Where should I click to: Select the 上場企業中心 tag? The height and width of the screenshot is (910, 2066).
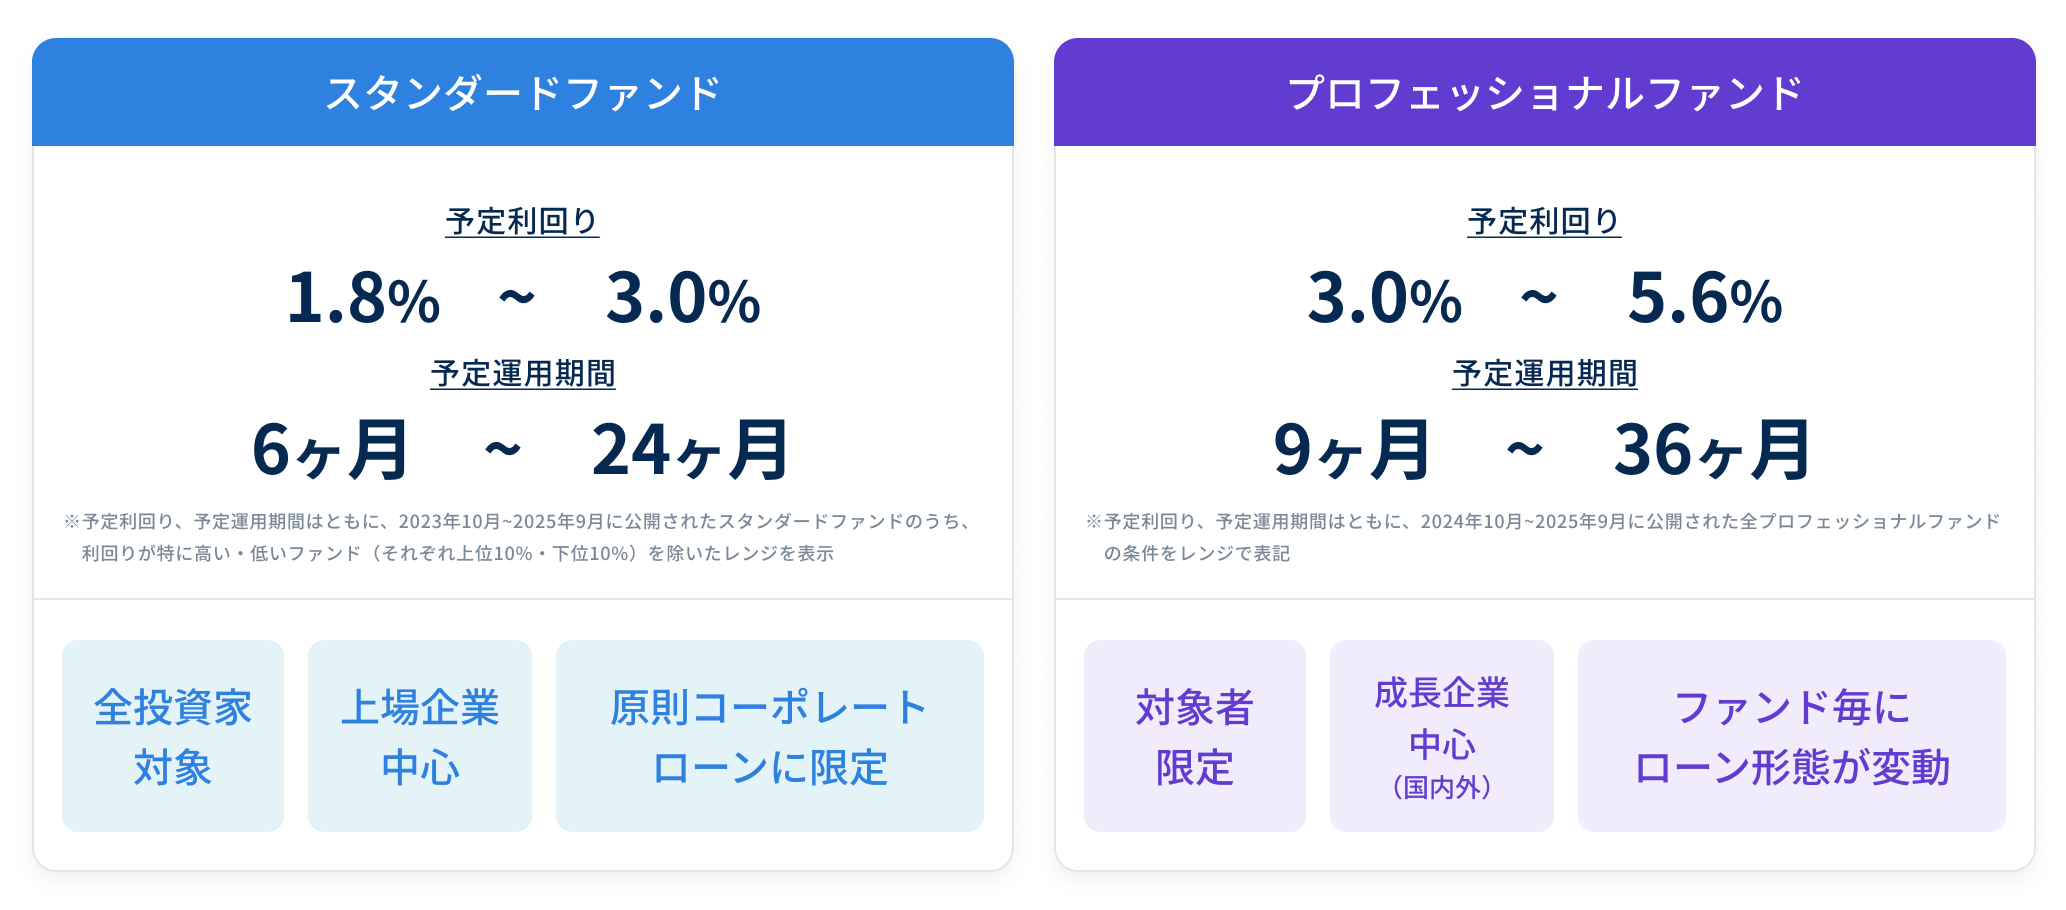point(420,736)
